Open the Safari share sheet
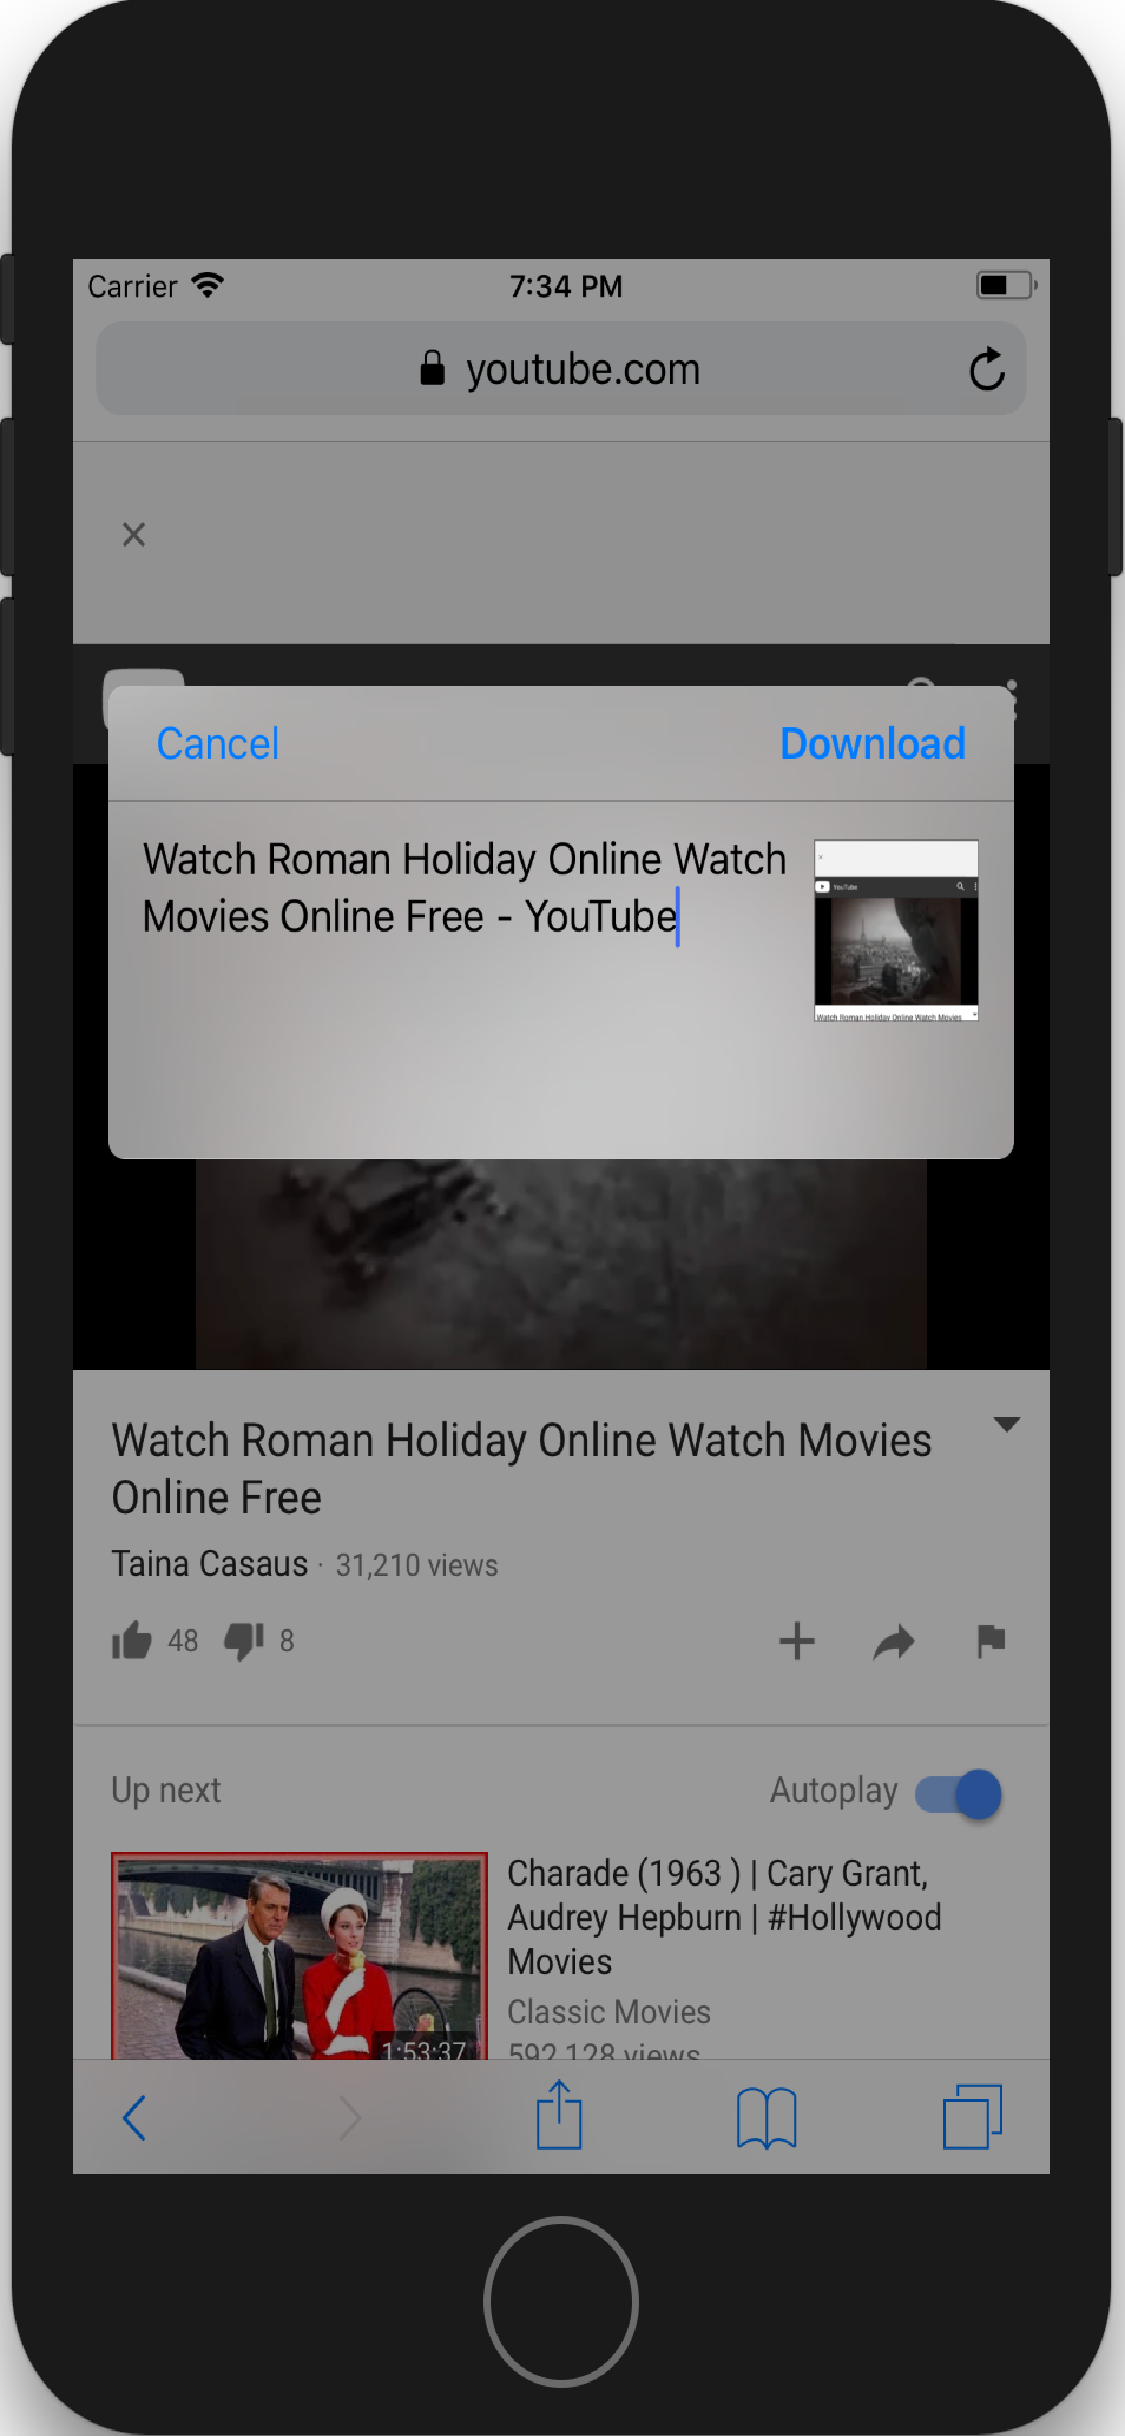Viewport: 1125px width, 2436px height. [559, 2113]
